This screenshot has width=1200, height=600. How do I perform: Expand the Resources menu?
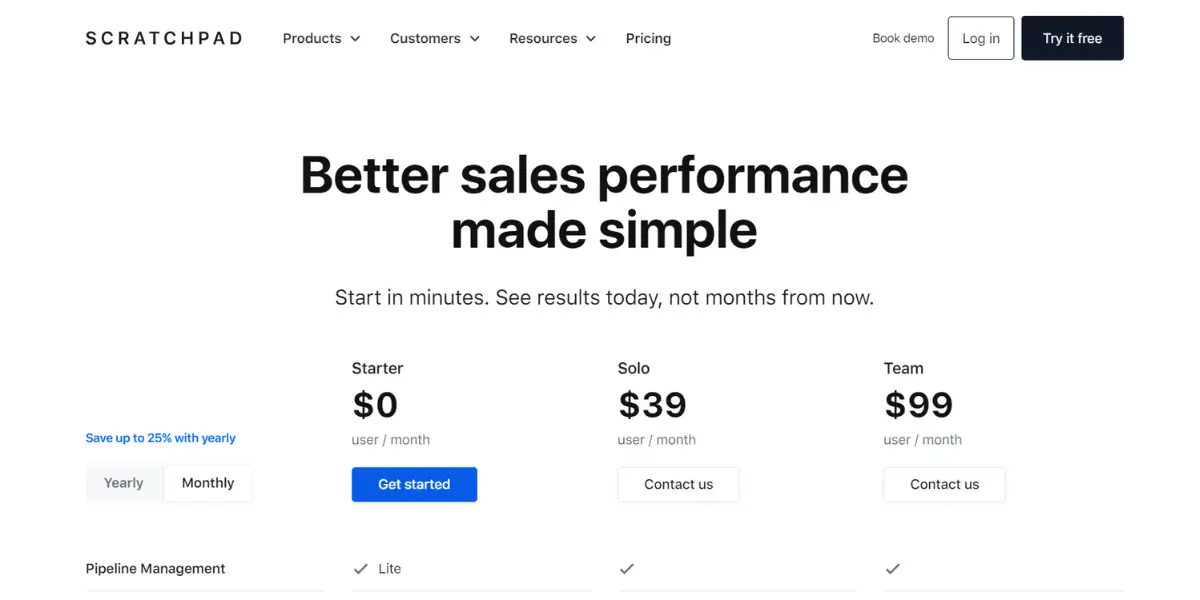click(552, 38)
